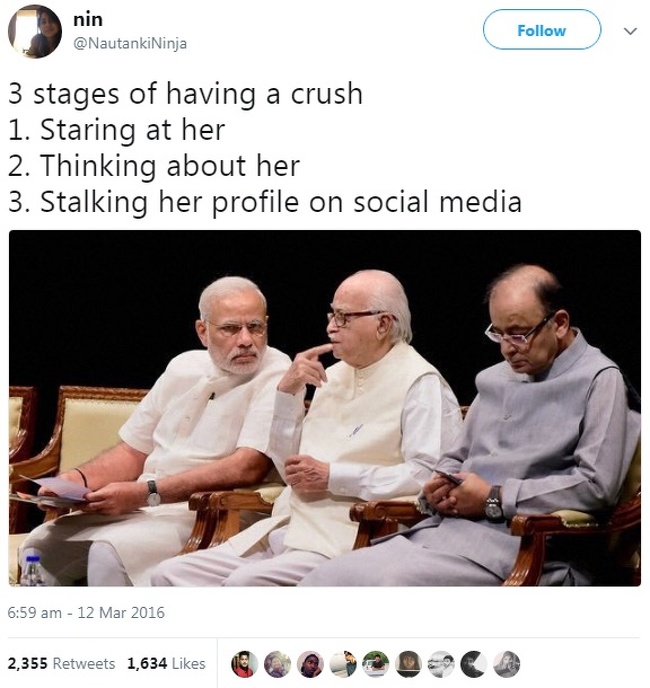Open the sixth liker avatar
The height and width of the screenshot is (688, 650).
tap(409, 664)
